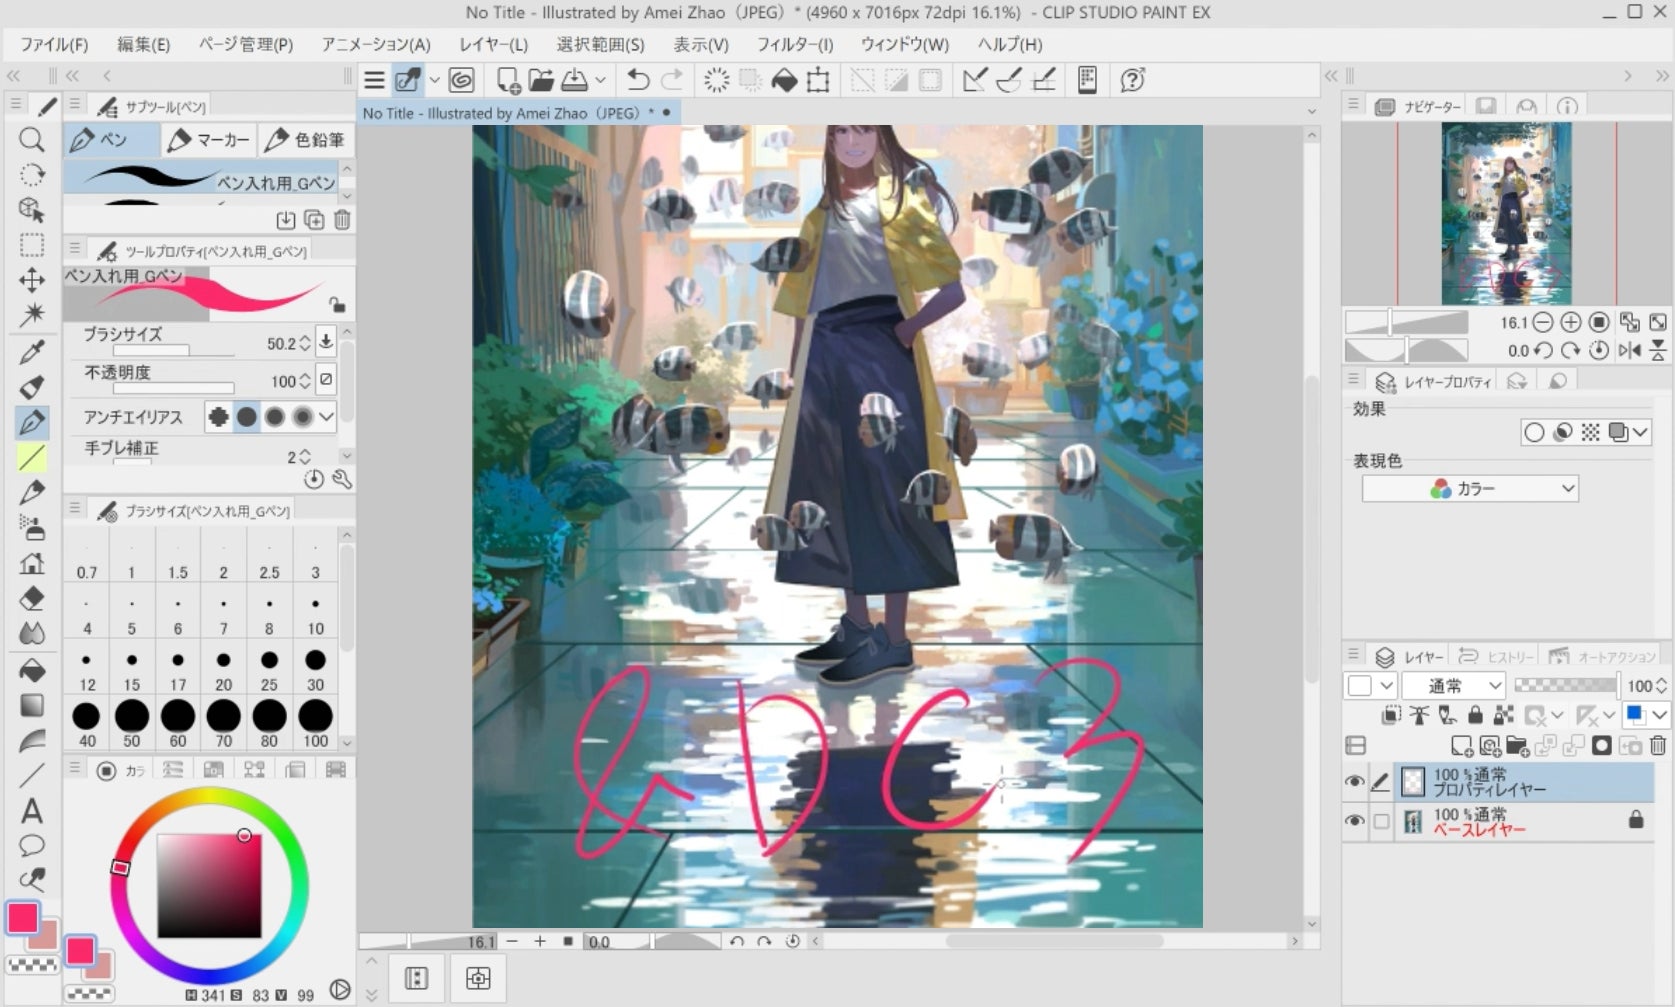1675x1007 pixels.
Task: Delete layer using Layer panel trash icon
Action: click(x=1658, y=745)
